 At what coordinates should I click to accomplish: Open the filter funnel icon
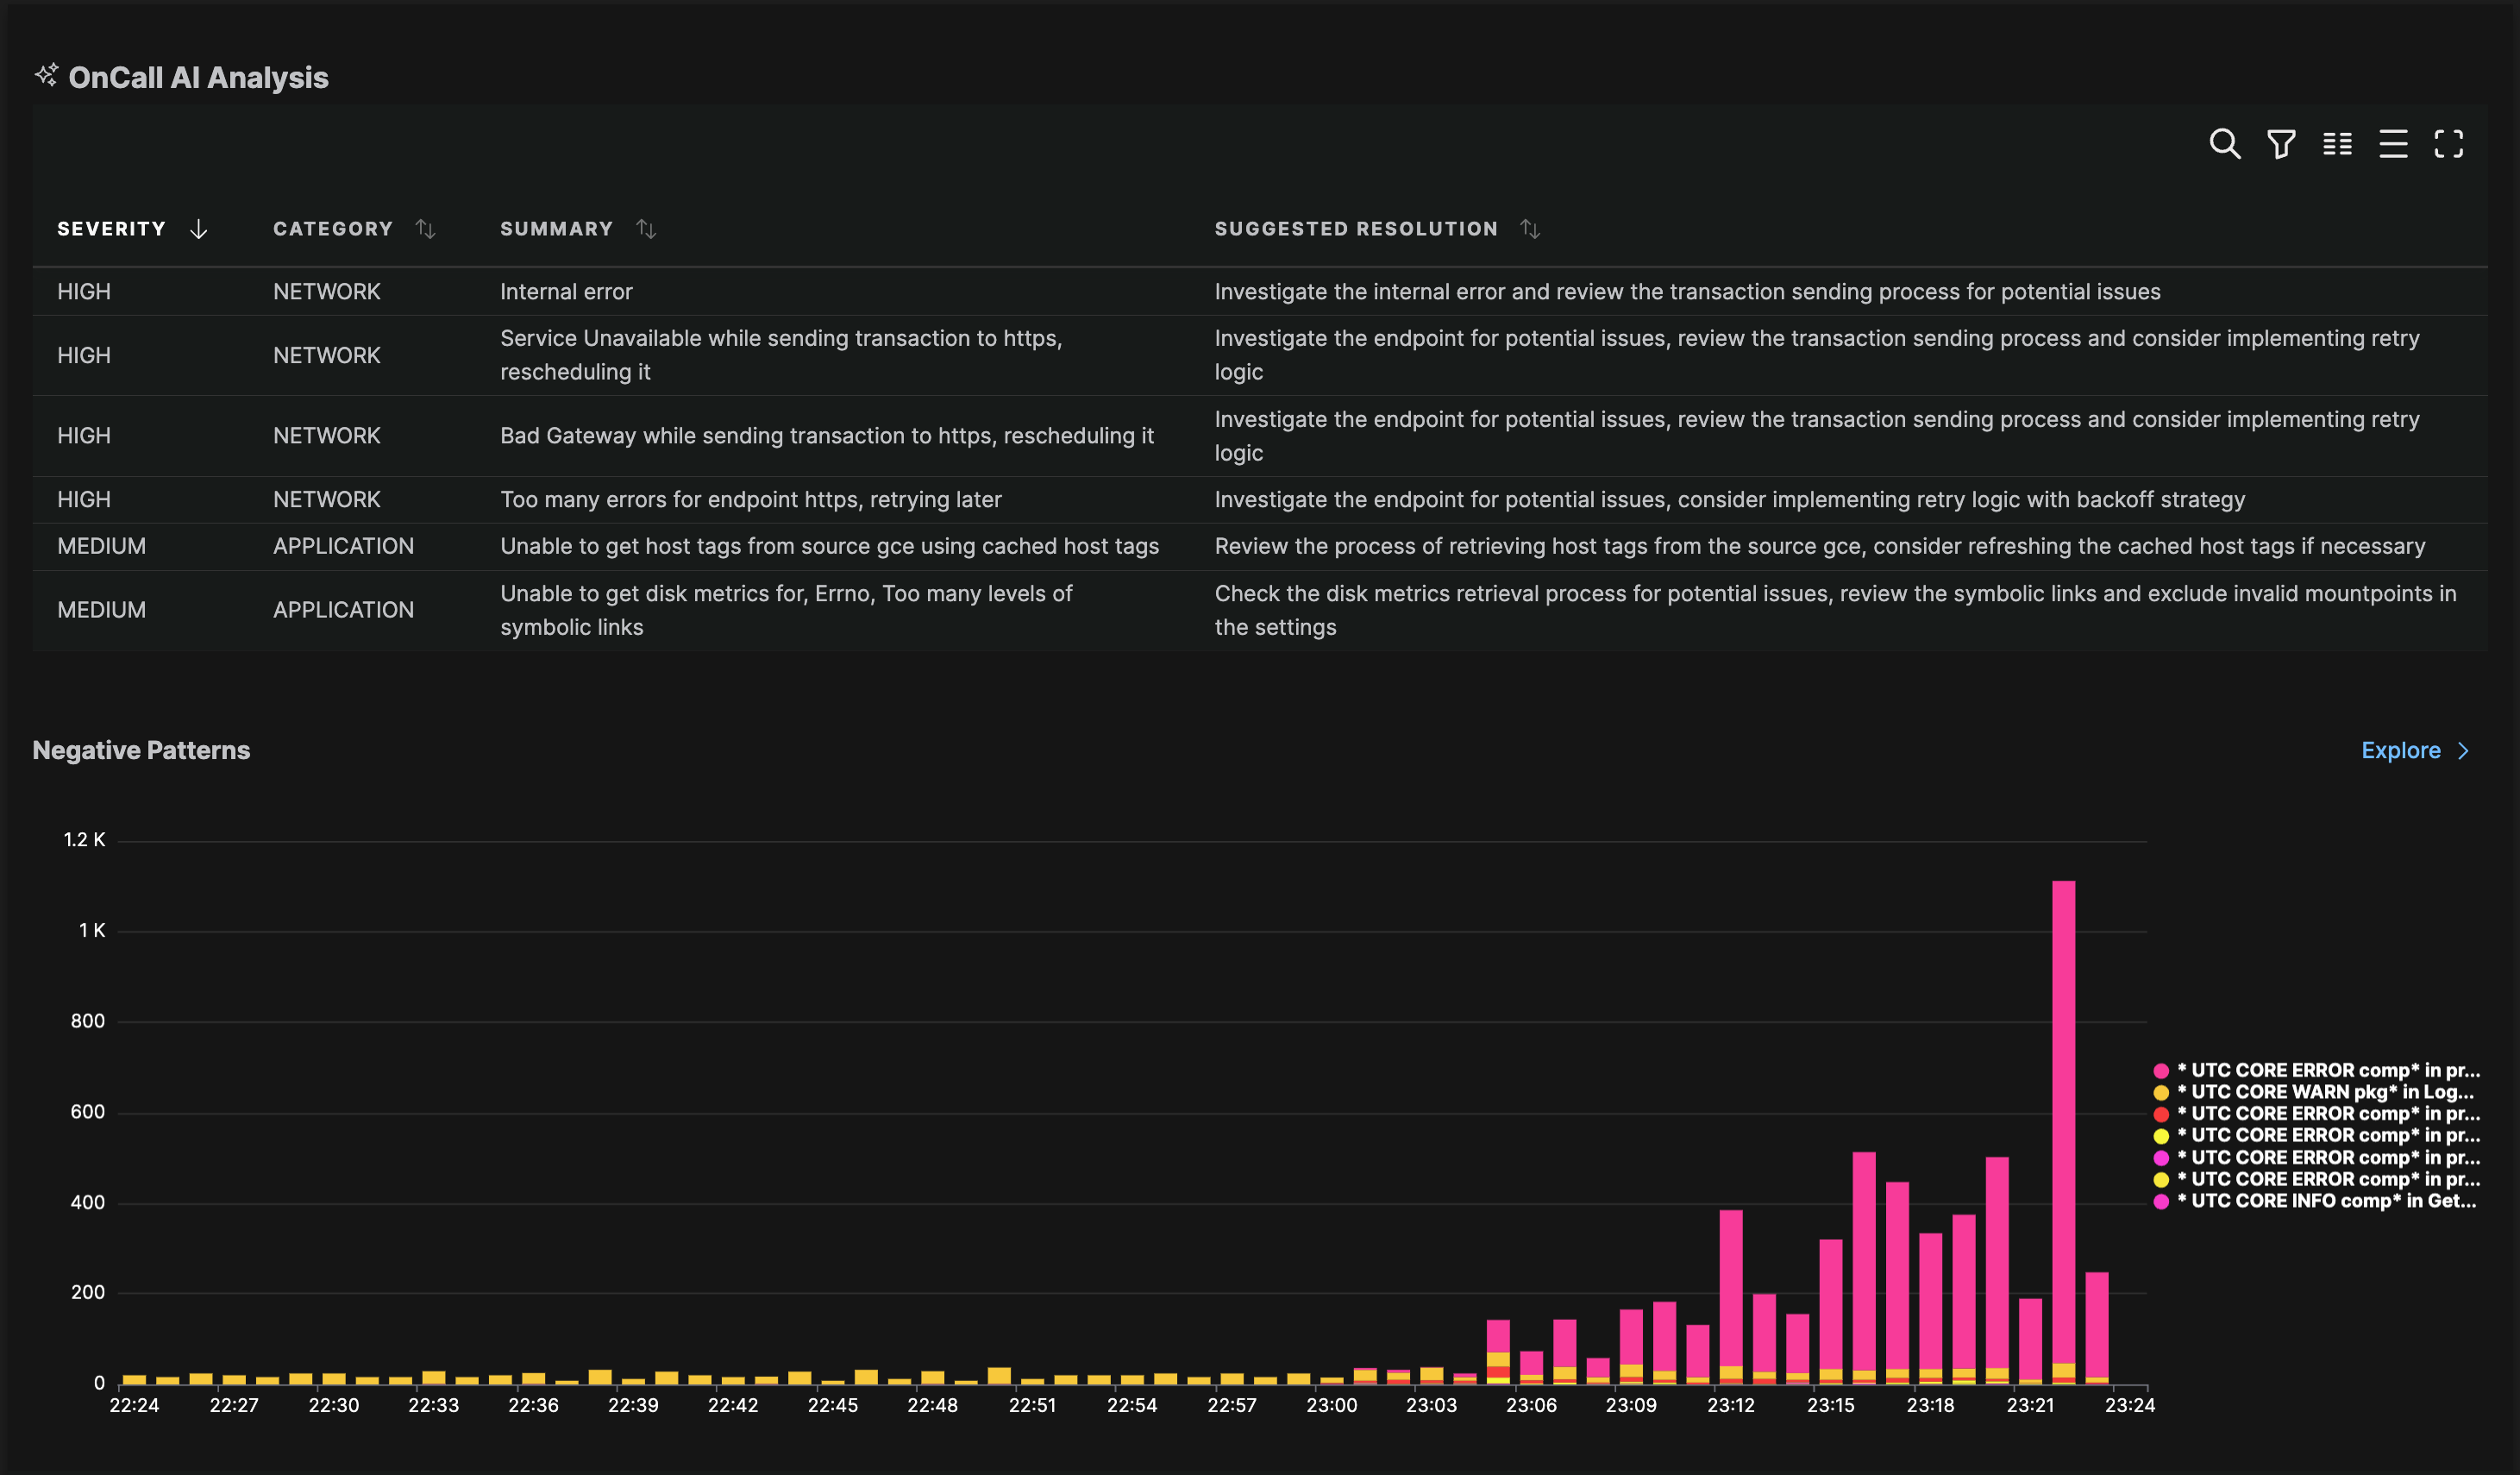[2281, 144]
